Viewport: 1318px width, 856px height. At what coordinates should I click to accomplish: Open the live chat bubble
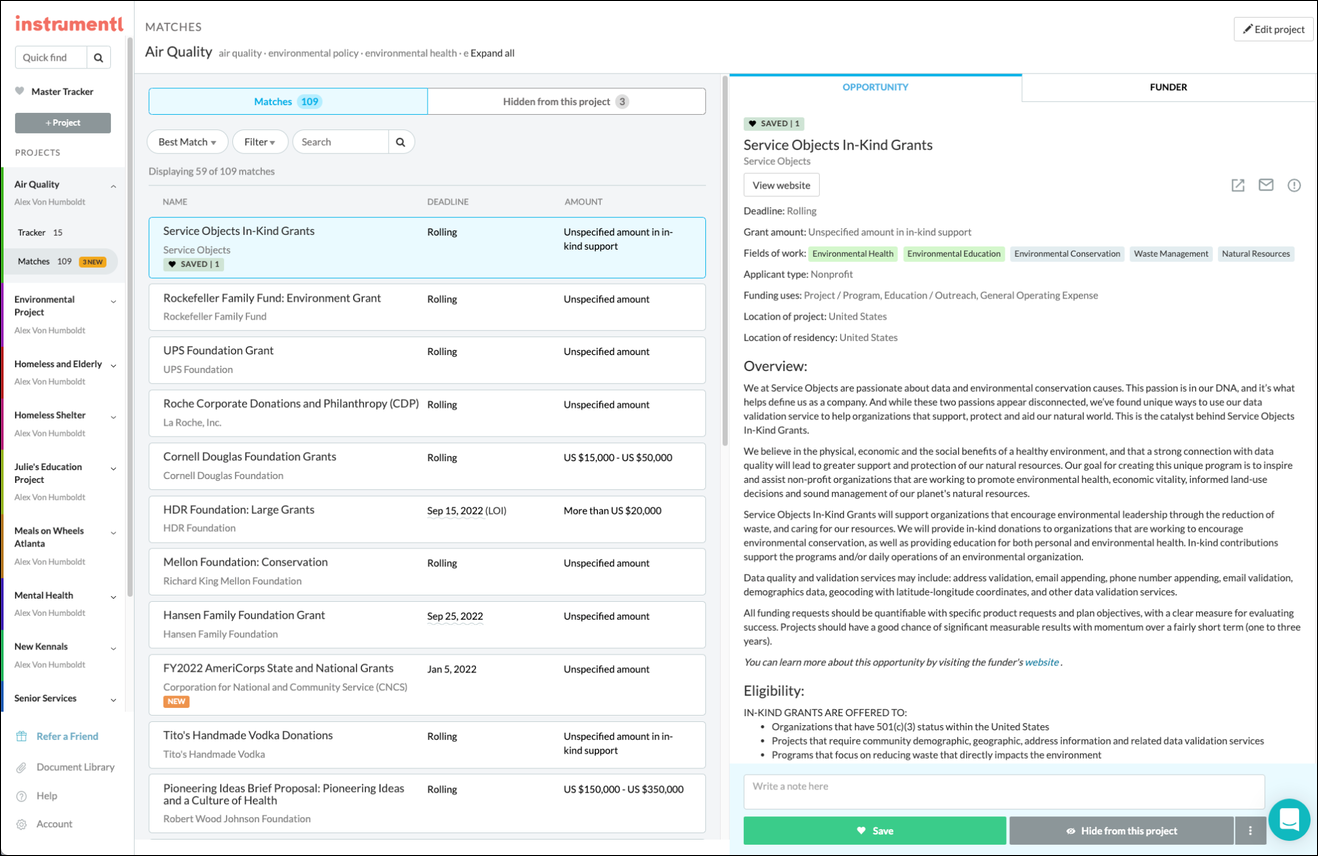point(1289,820)
